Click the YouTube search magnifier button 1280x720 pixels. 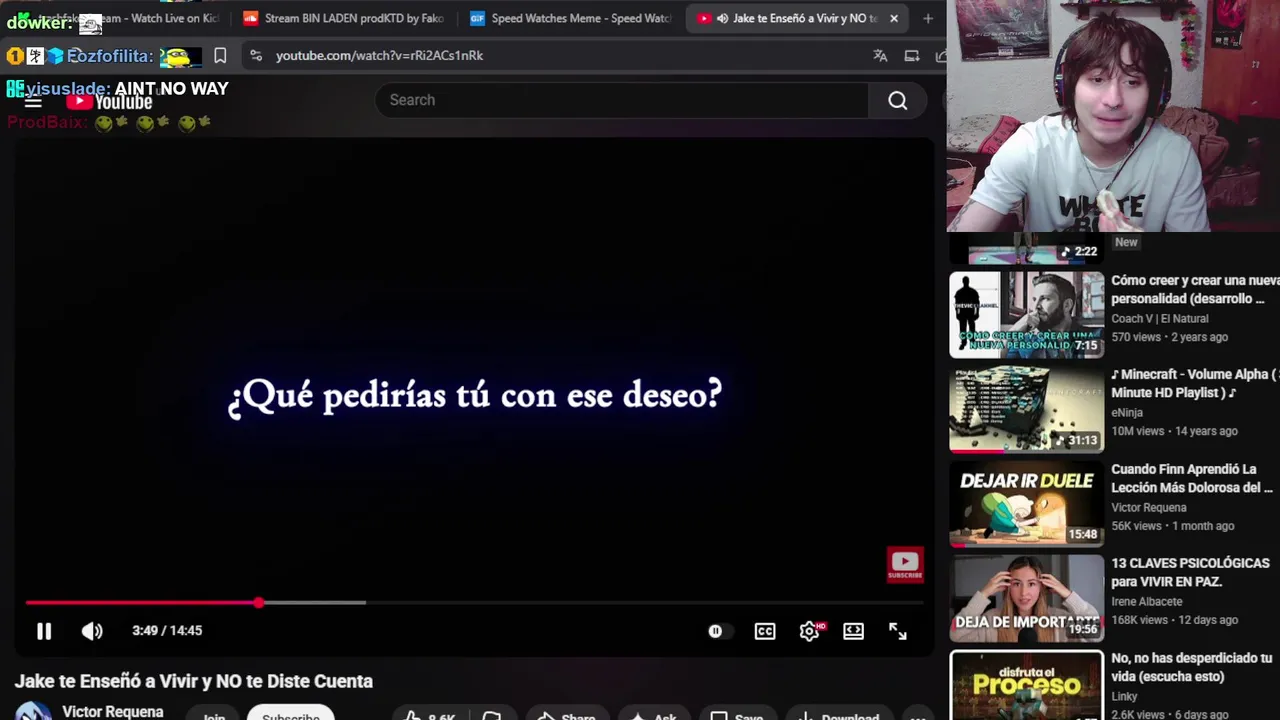tap(898, 100)
